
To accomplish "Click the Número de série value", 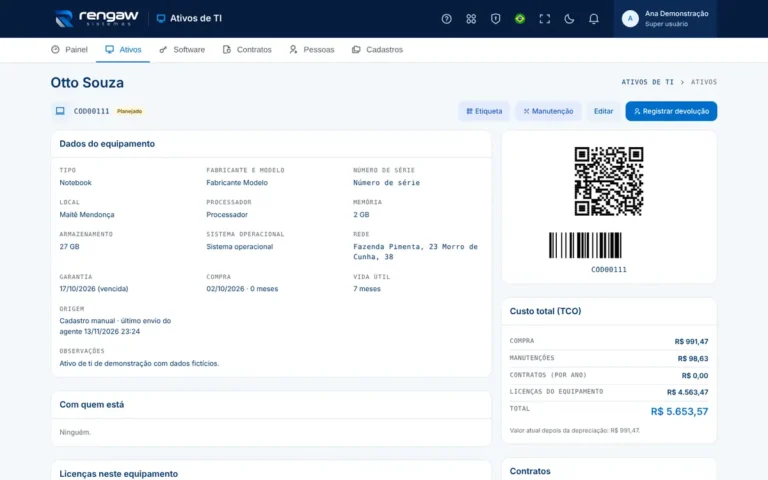I will (x=386, y=183).
